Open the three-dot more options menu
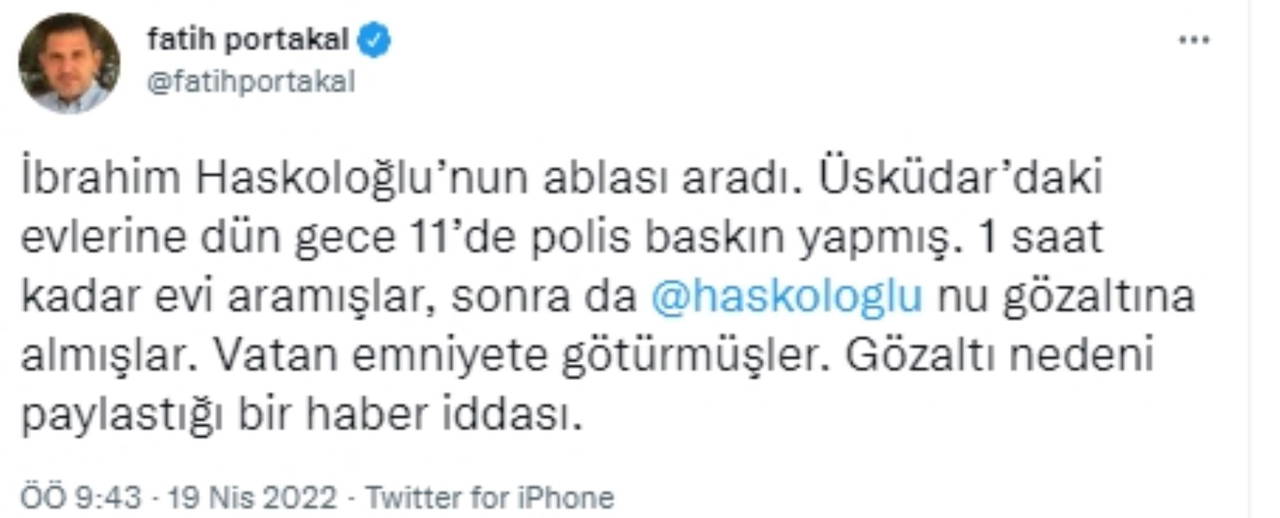Viewport: 1280px width, 518px height. tap(1194, 41)
